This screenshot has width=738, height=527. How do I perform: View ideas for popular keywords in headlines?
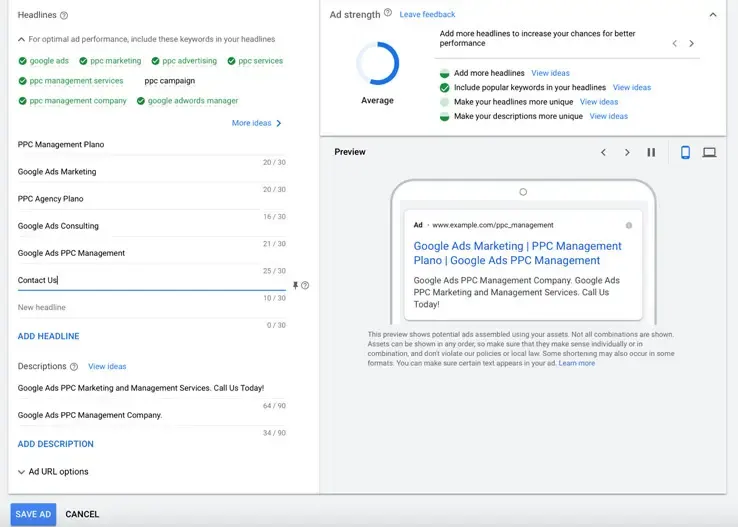pos(632,88)
